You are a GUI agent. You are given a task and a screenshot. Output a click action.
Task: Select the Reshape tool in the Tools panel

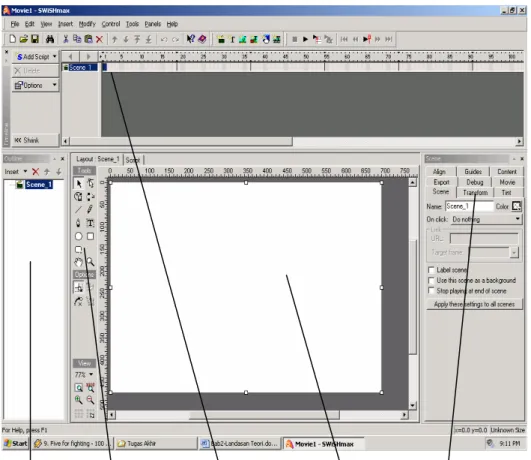point(90,184)
